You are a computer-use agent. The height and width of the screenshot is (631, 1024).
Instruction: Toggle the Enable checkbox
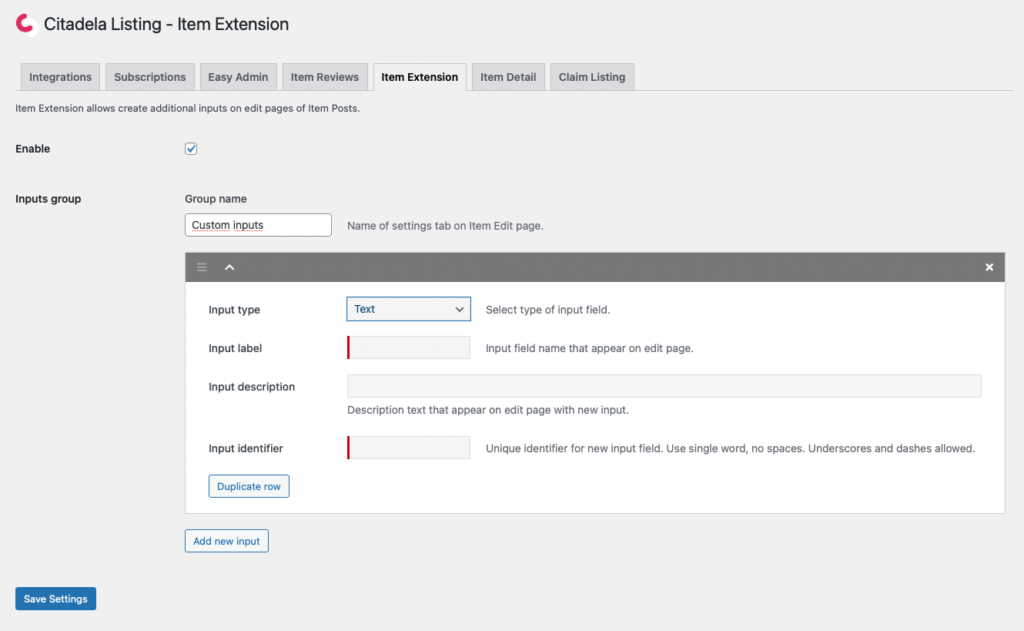point(191,149)
